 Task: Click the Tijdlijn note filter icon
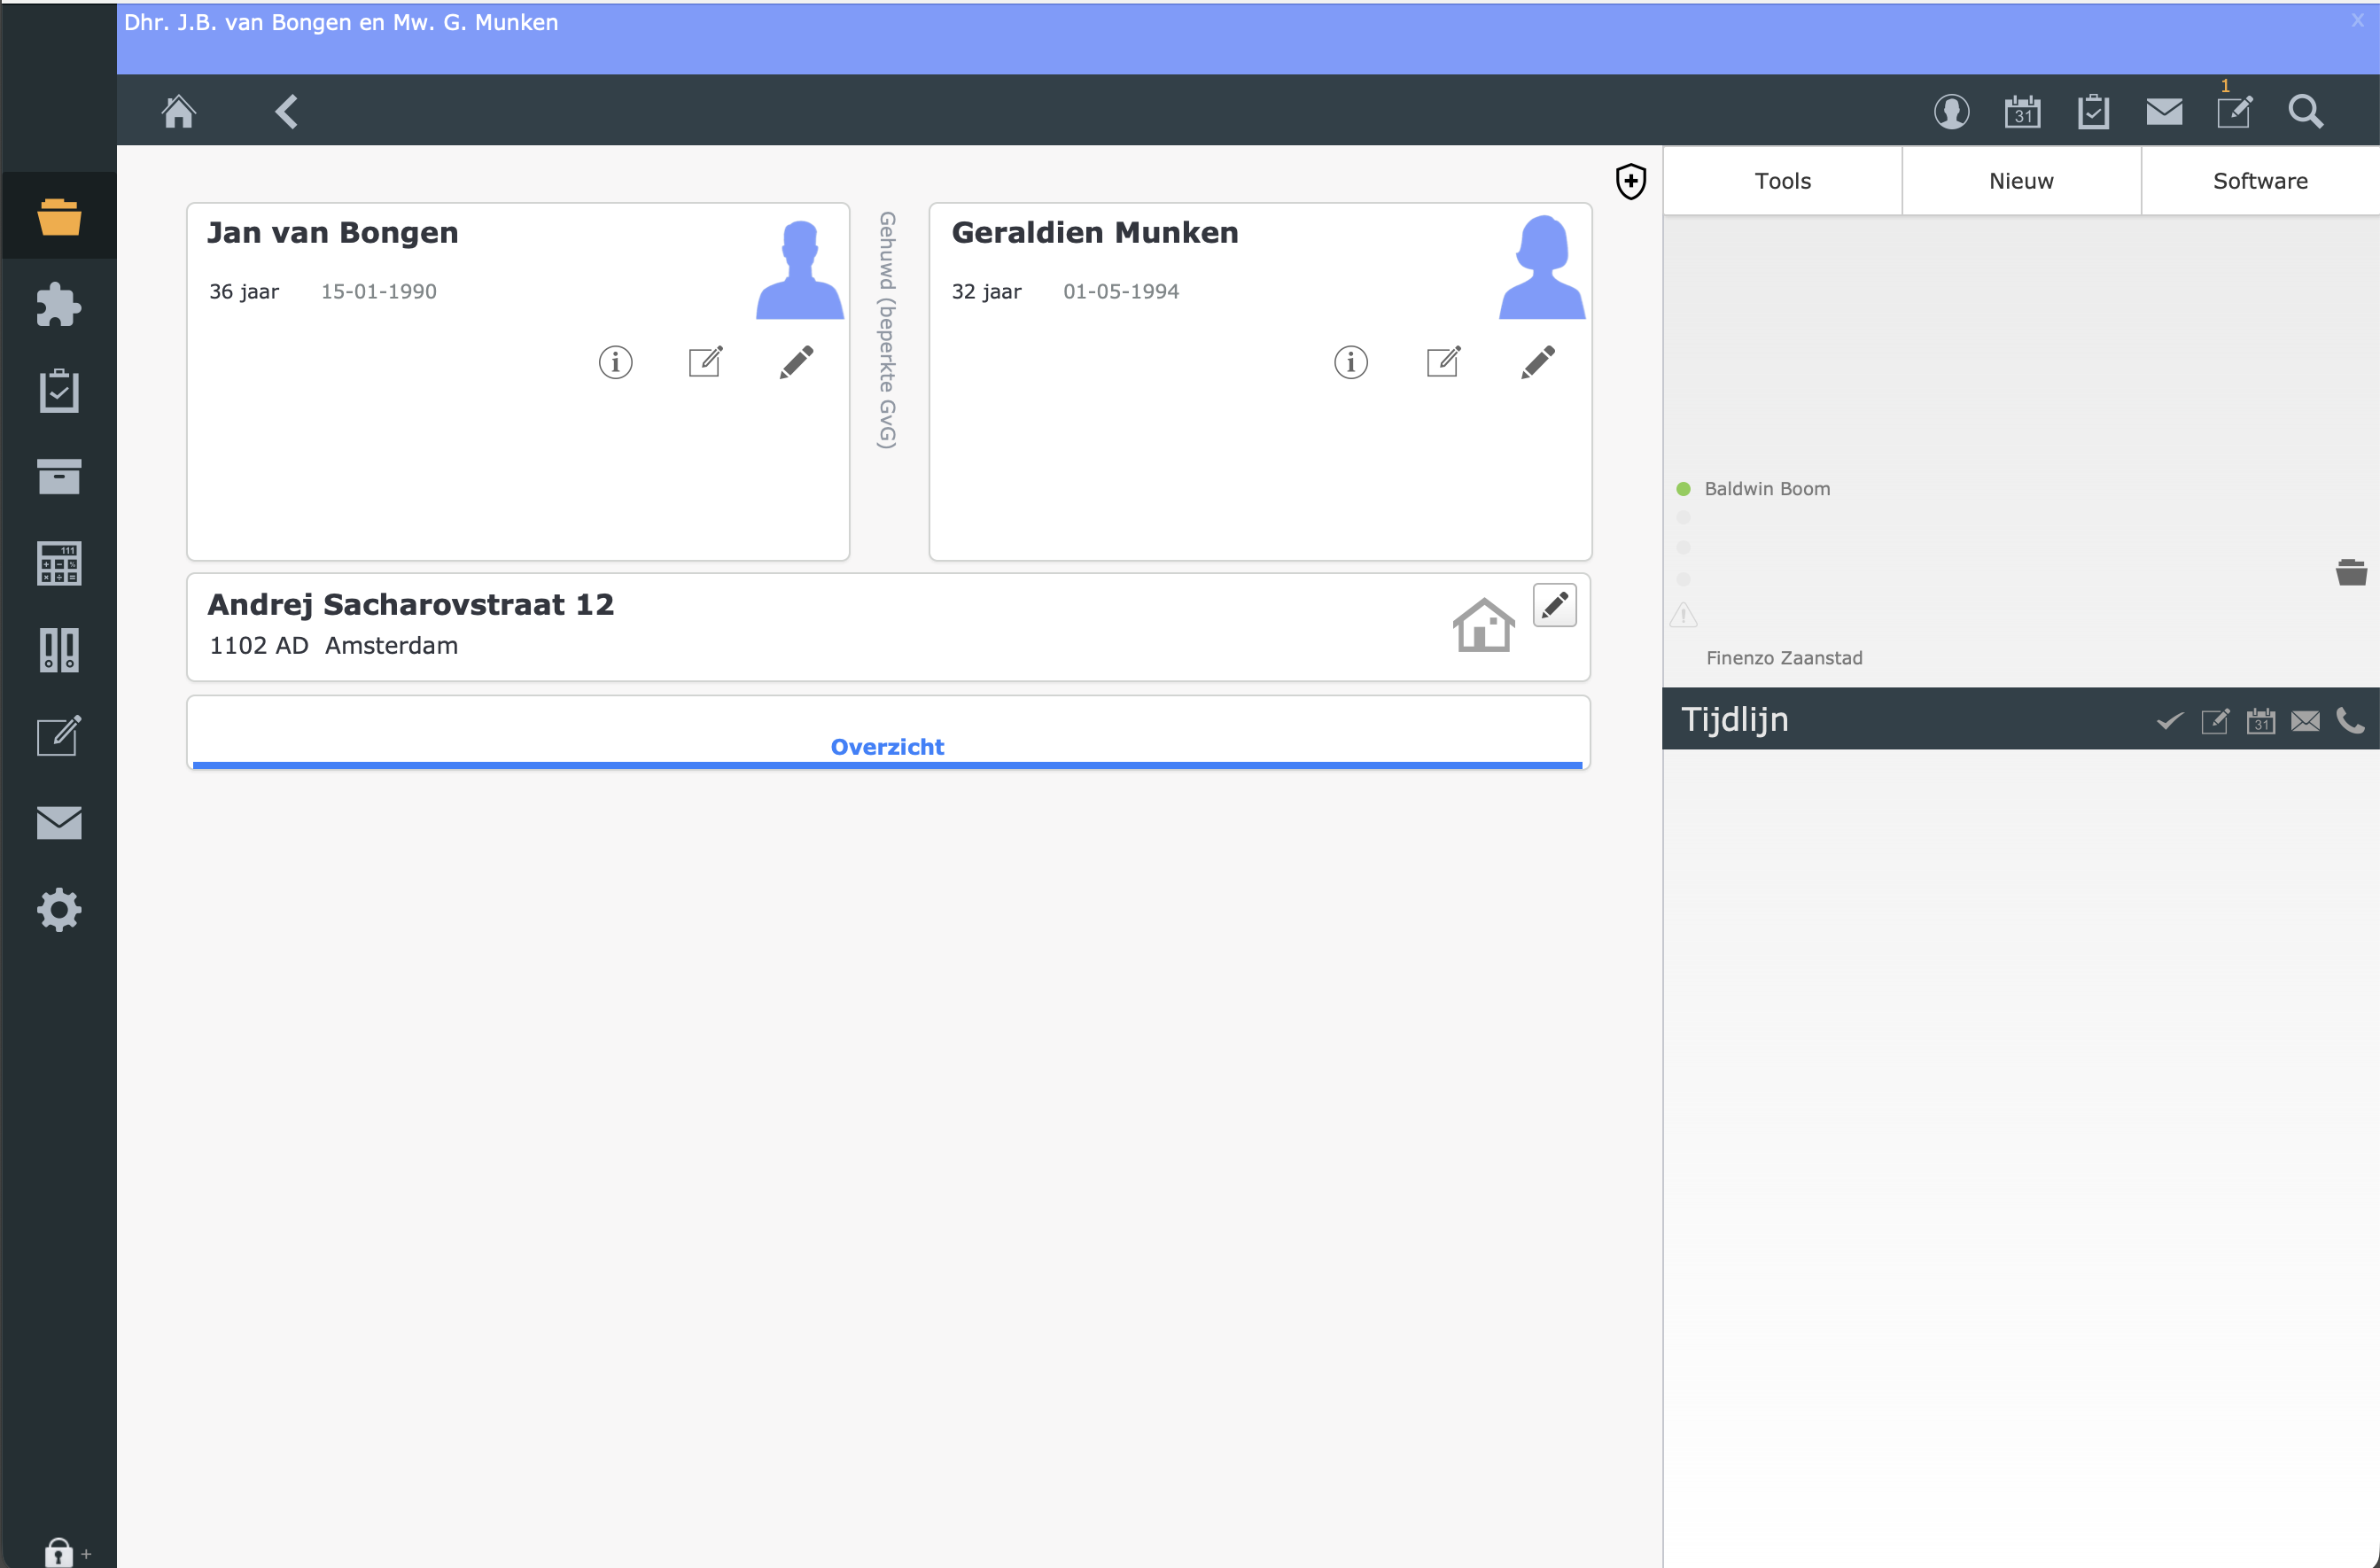pos(2215,721)
